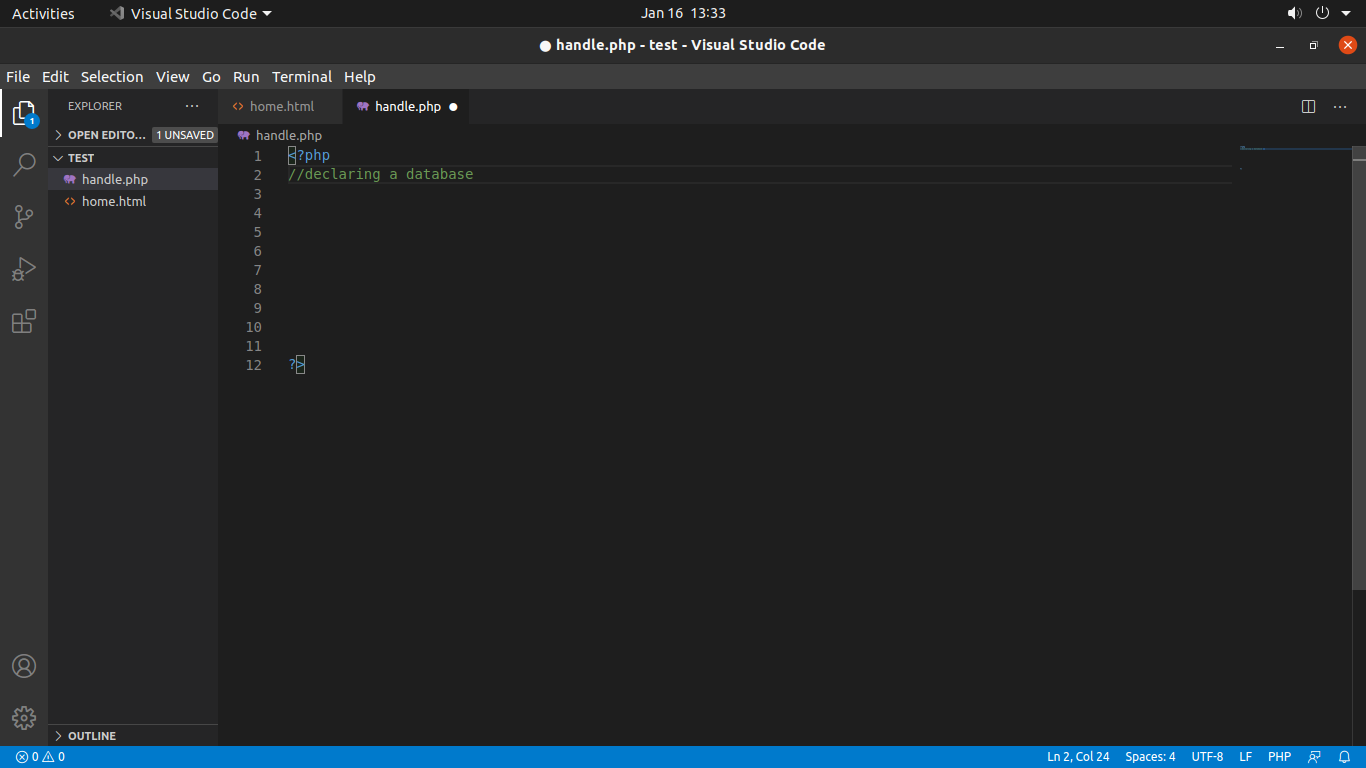Open the notifications bell in status bar

point(1345,757)
